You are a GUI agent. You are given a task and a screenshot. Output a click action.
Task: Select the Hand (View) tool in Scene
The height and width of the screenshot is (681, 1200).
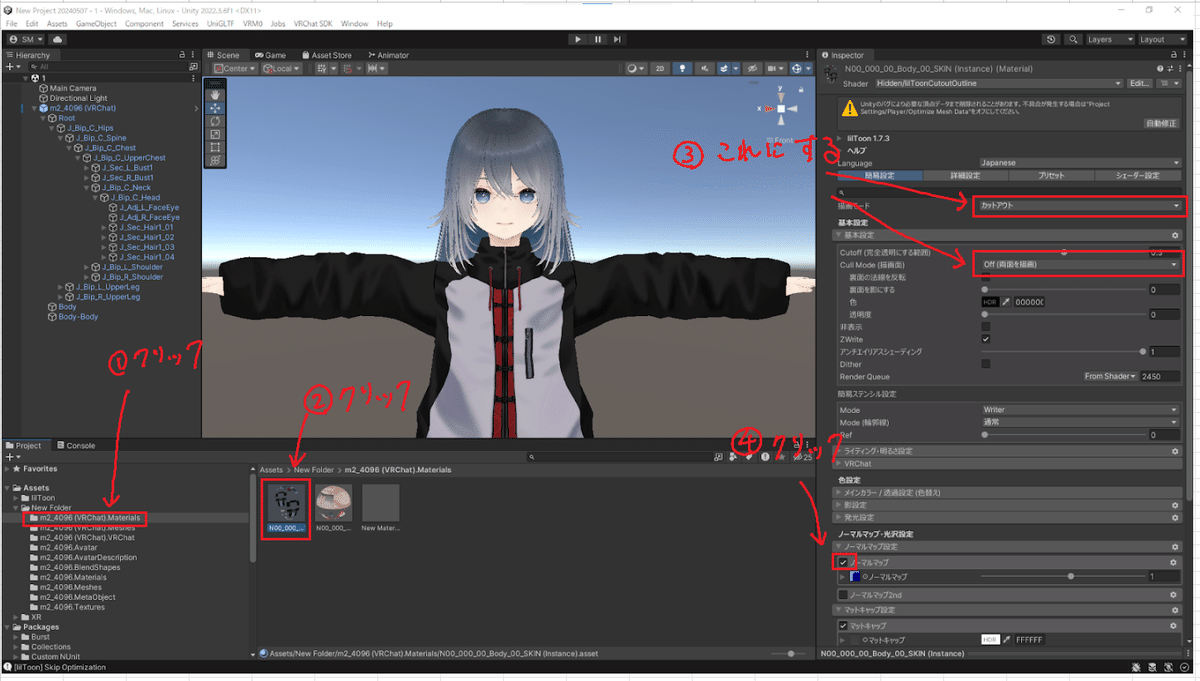pos(217,95)
